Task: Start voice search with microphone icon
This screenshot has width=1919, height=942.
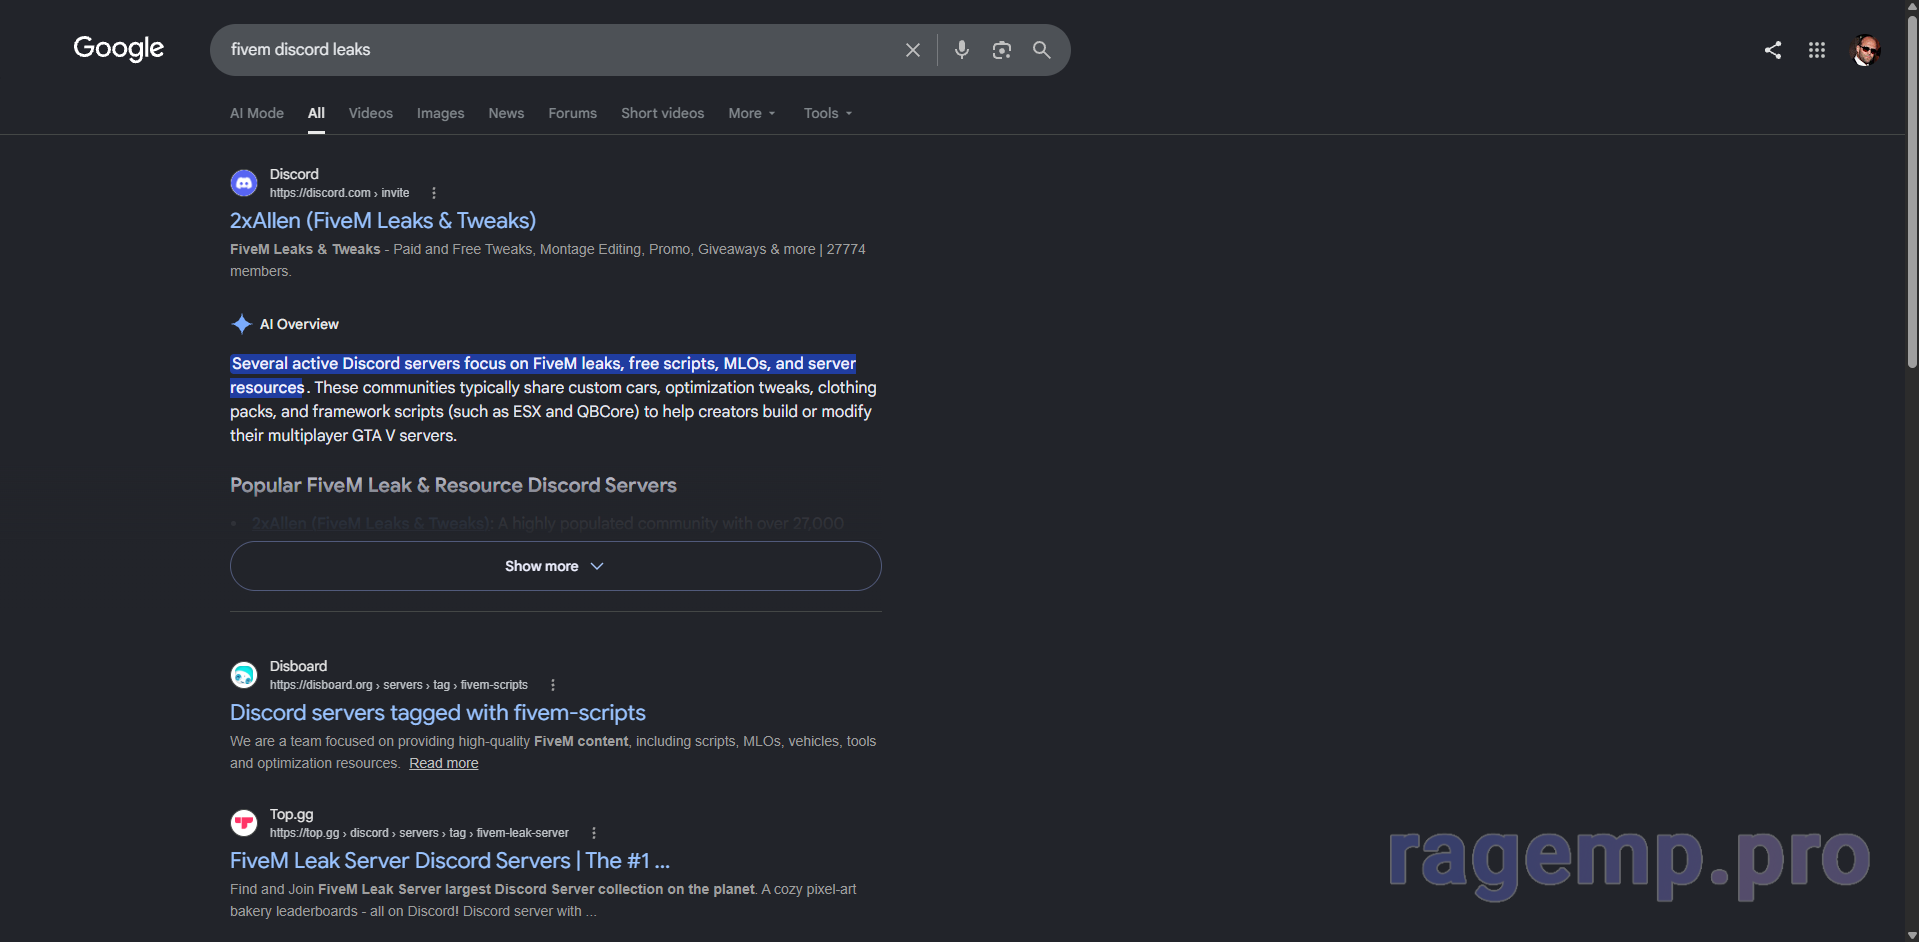Action: coord(961,50)
